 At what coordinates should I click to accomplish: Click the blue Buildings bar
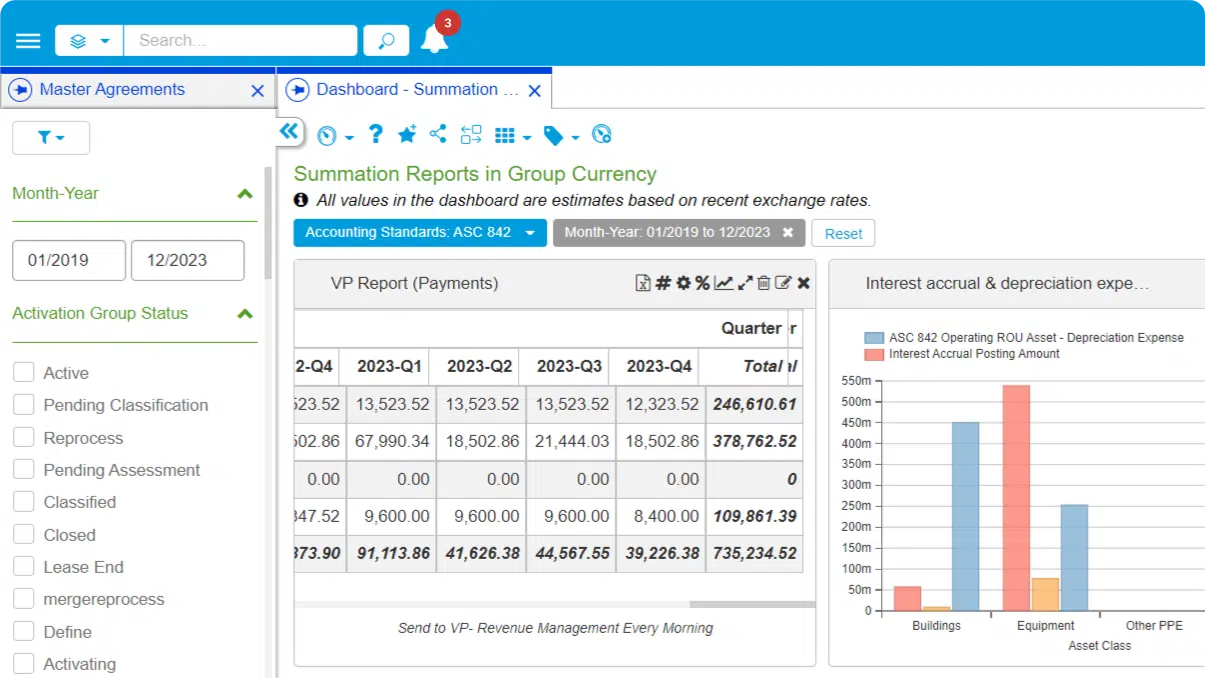point(965,516)
